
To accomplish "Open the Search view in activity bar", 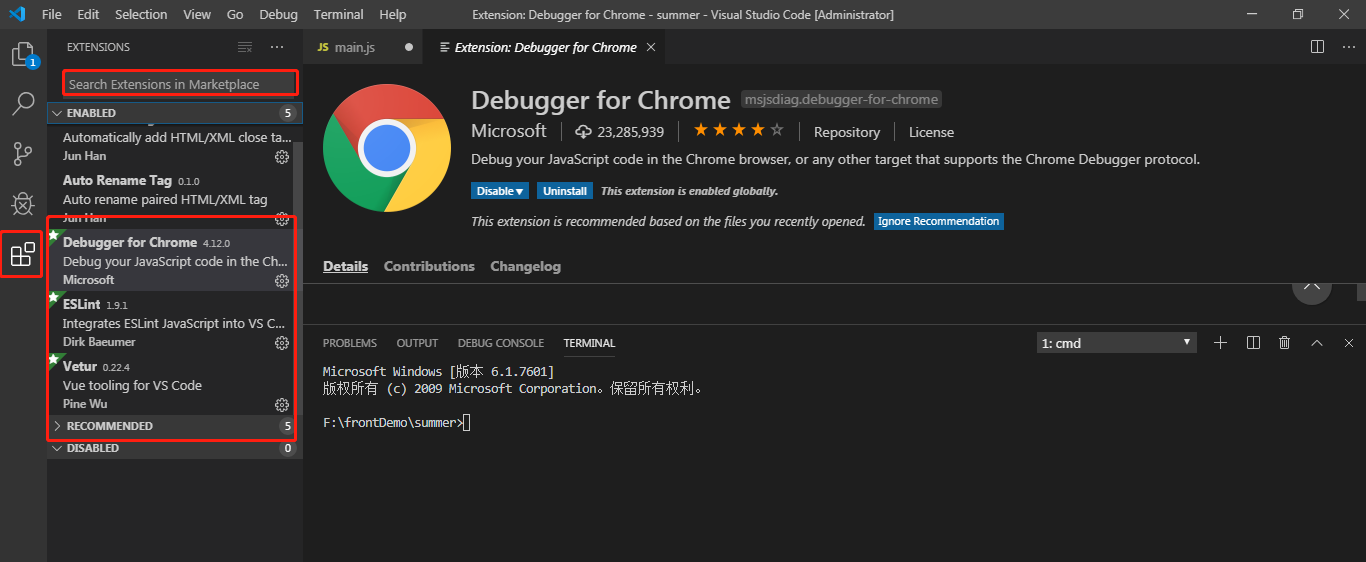I will [23, 104].
